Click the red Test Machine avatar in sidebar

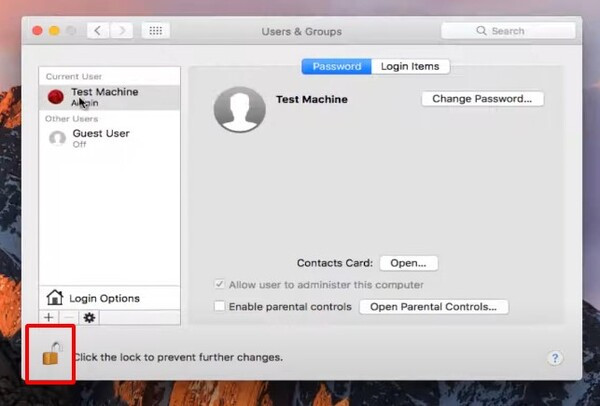56,97
